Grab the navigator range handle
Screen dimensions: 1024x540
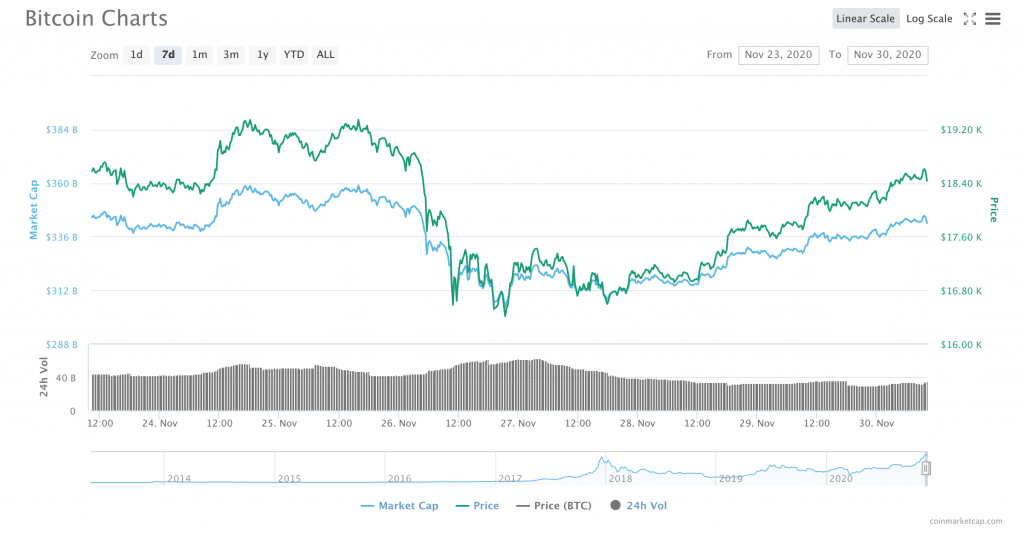[926, 468]
